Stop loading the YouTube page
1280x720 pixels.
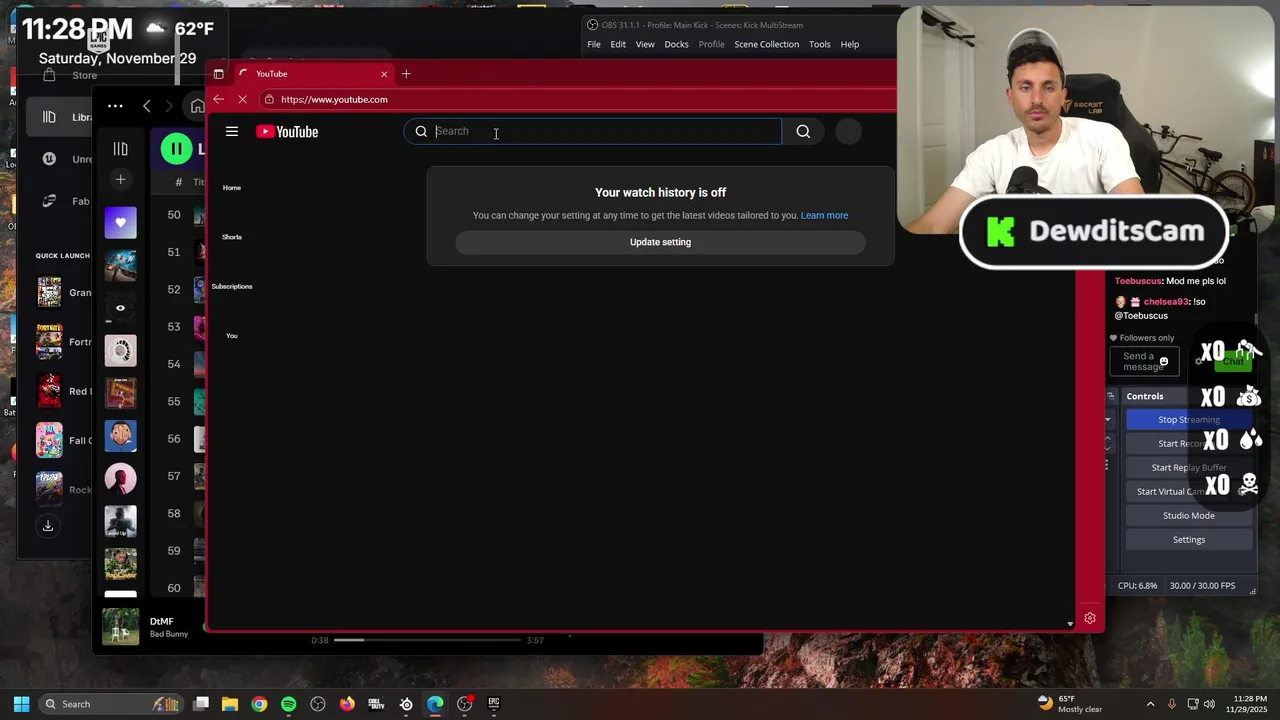click(x=242, y=99)
